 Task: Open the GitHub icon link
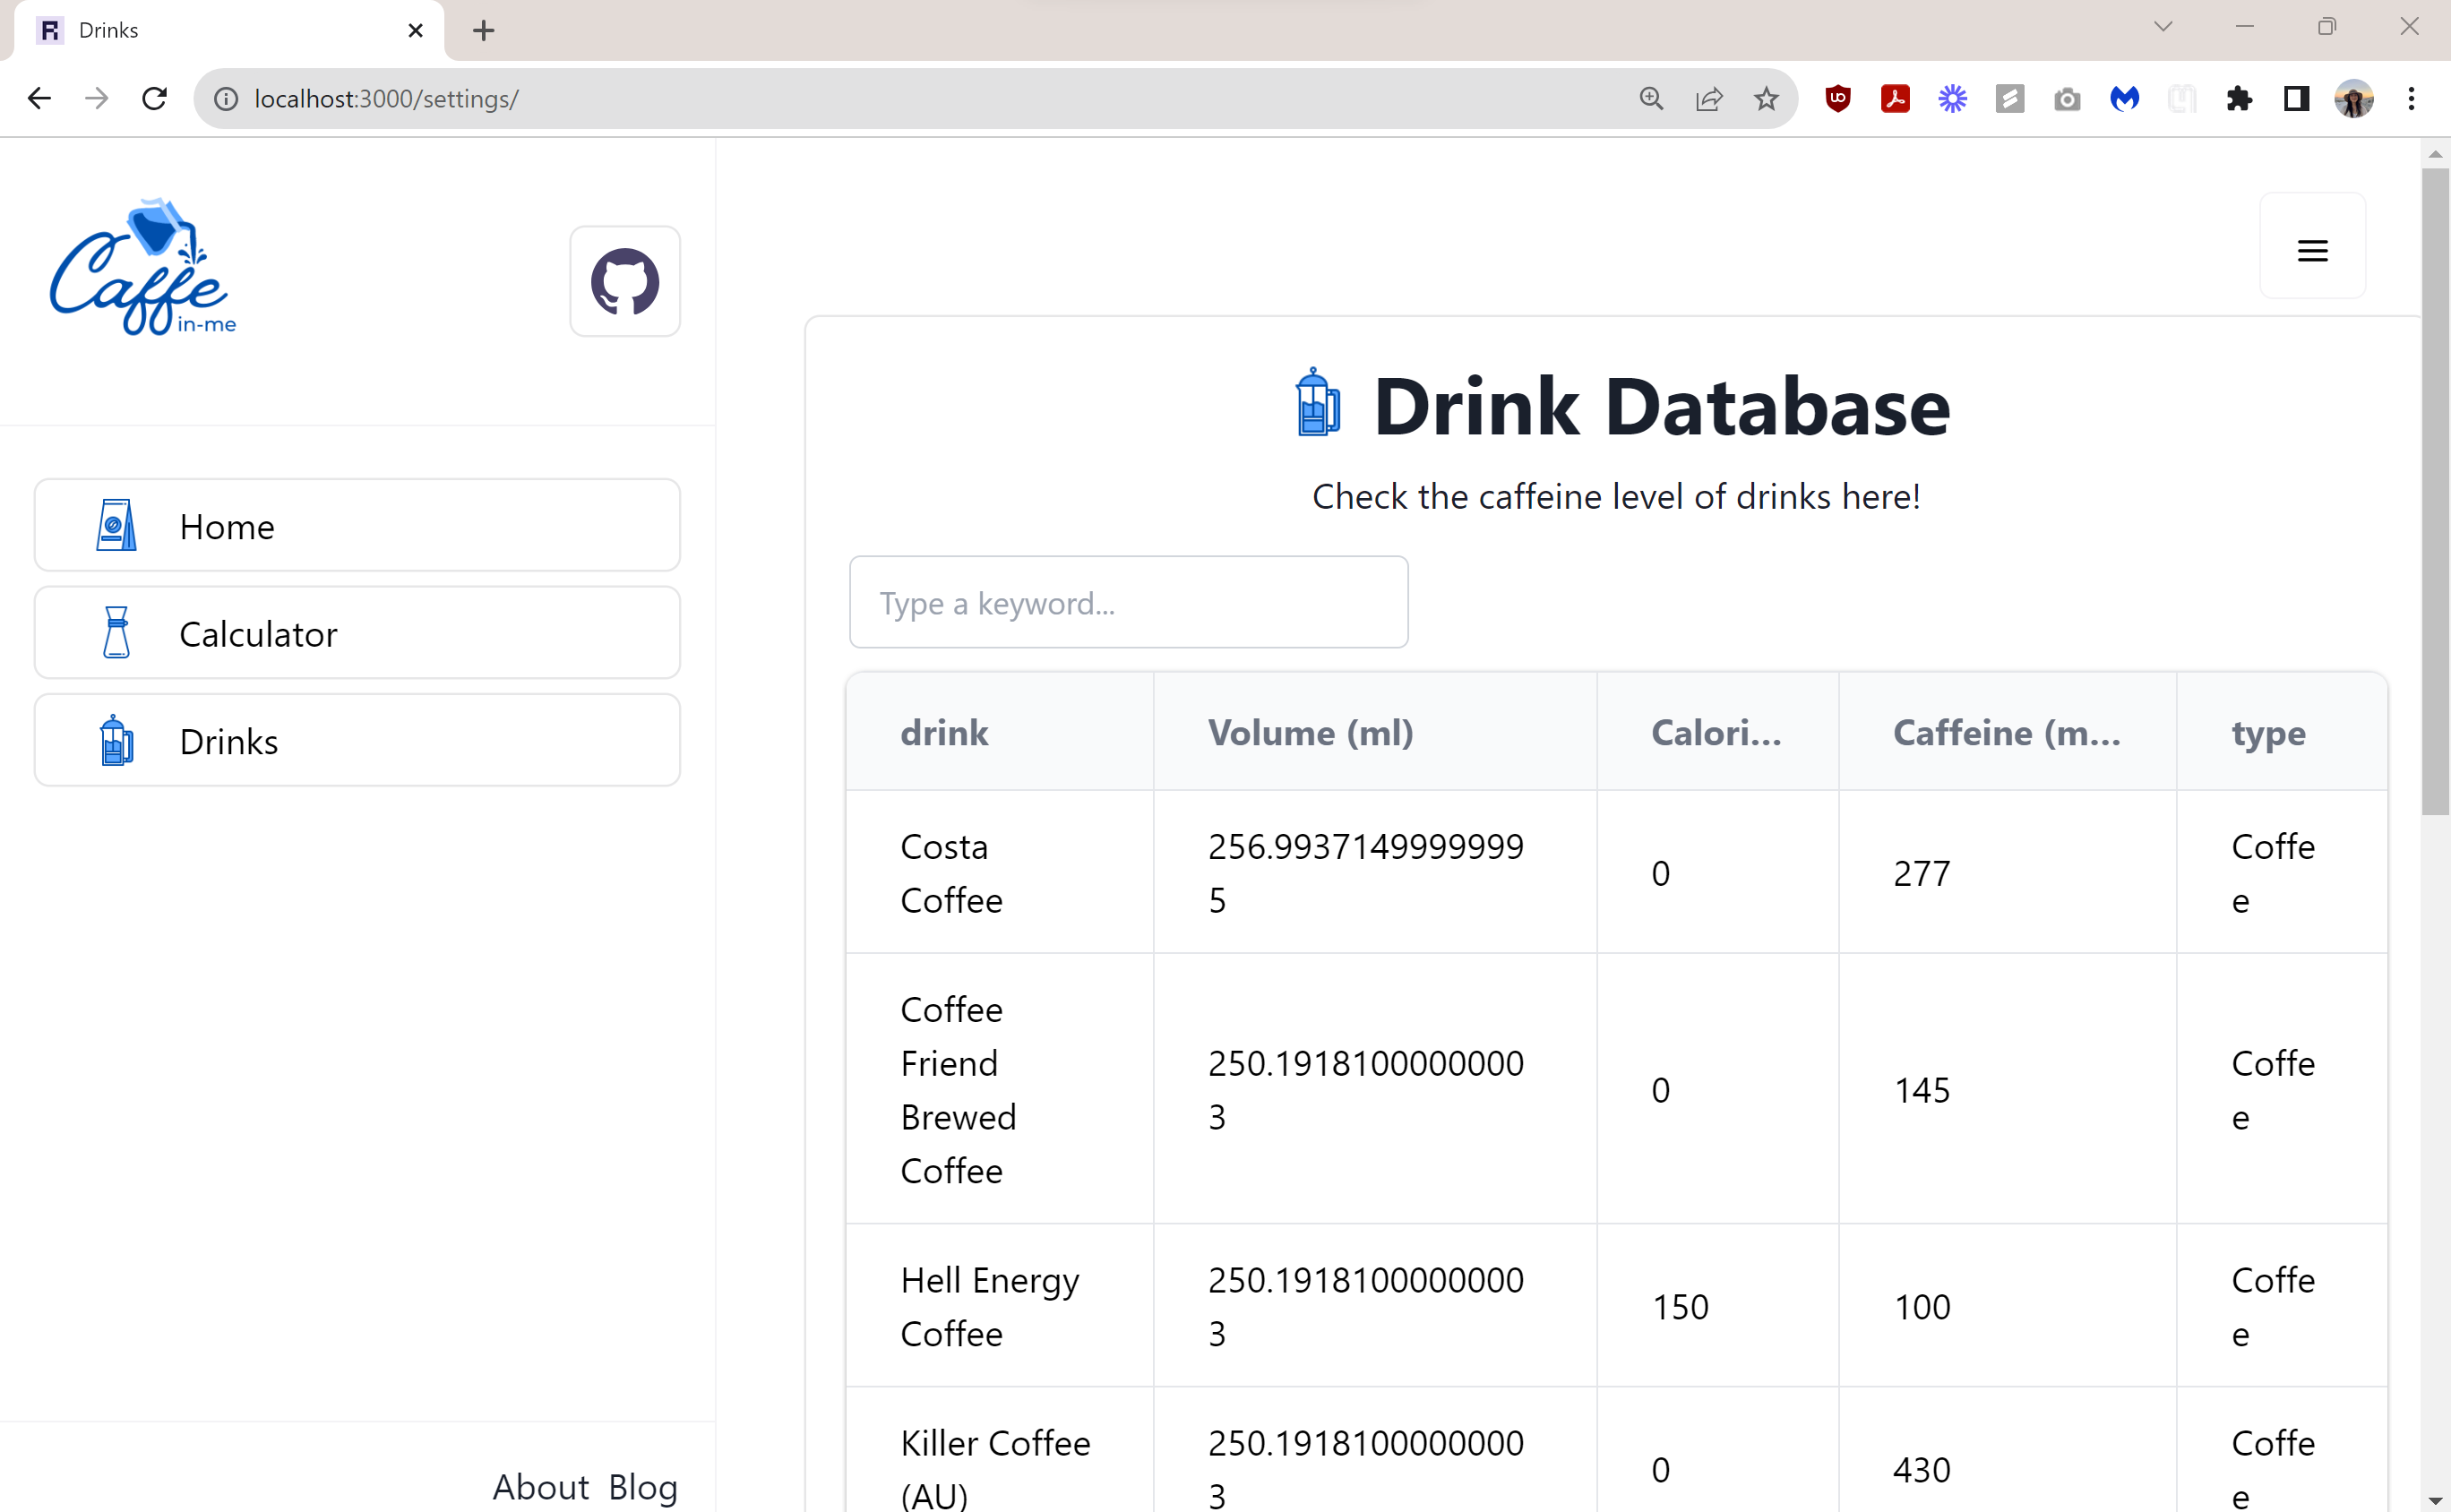[625, 281]
